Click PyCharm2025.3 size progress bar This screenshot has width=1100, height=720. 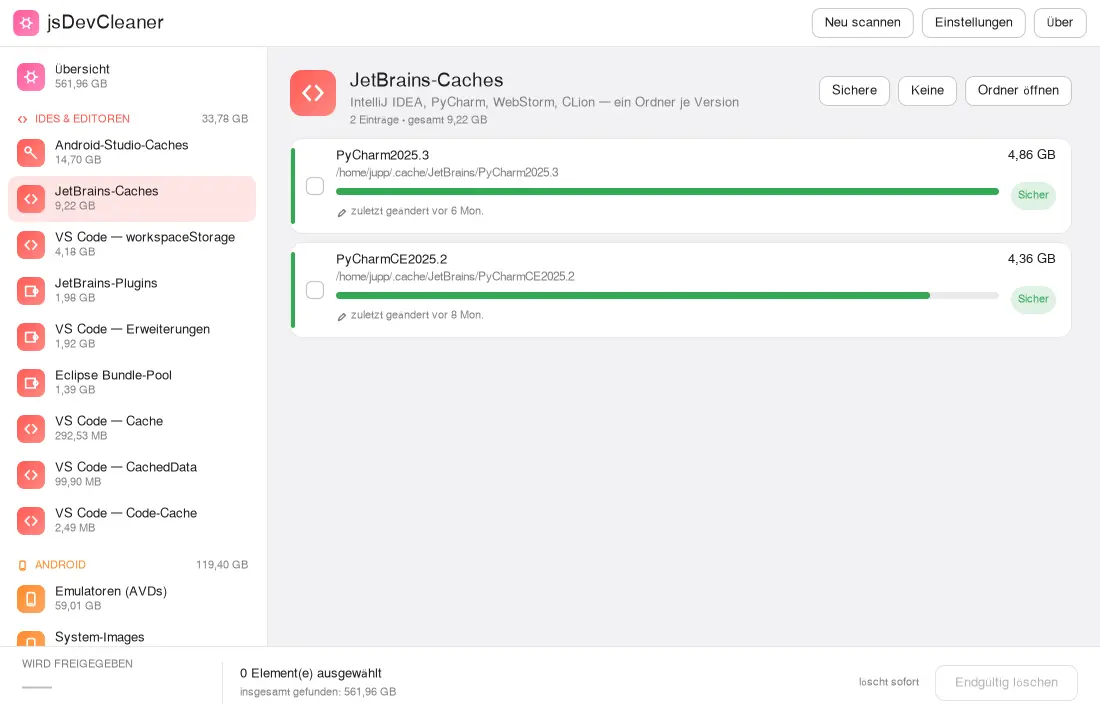coord(667,192)
